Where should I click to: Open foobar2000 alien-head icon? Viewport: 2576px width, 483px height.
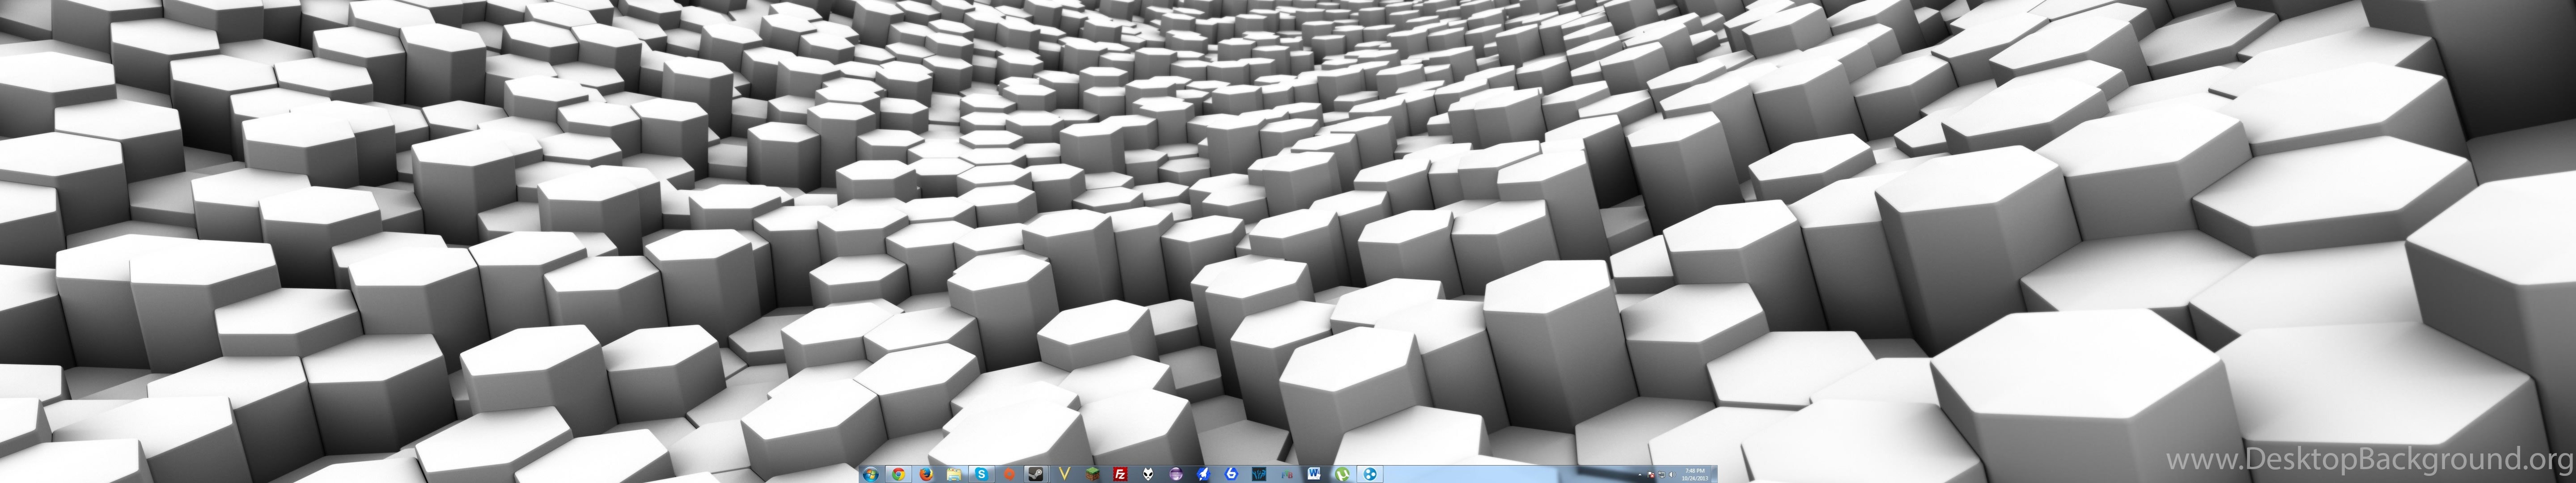tap(1148, 474)
